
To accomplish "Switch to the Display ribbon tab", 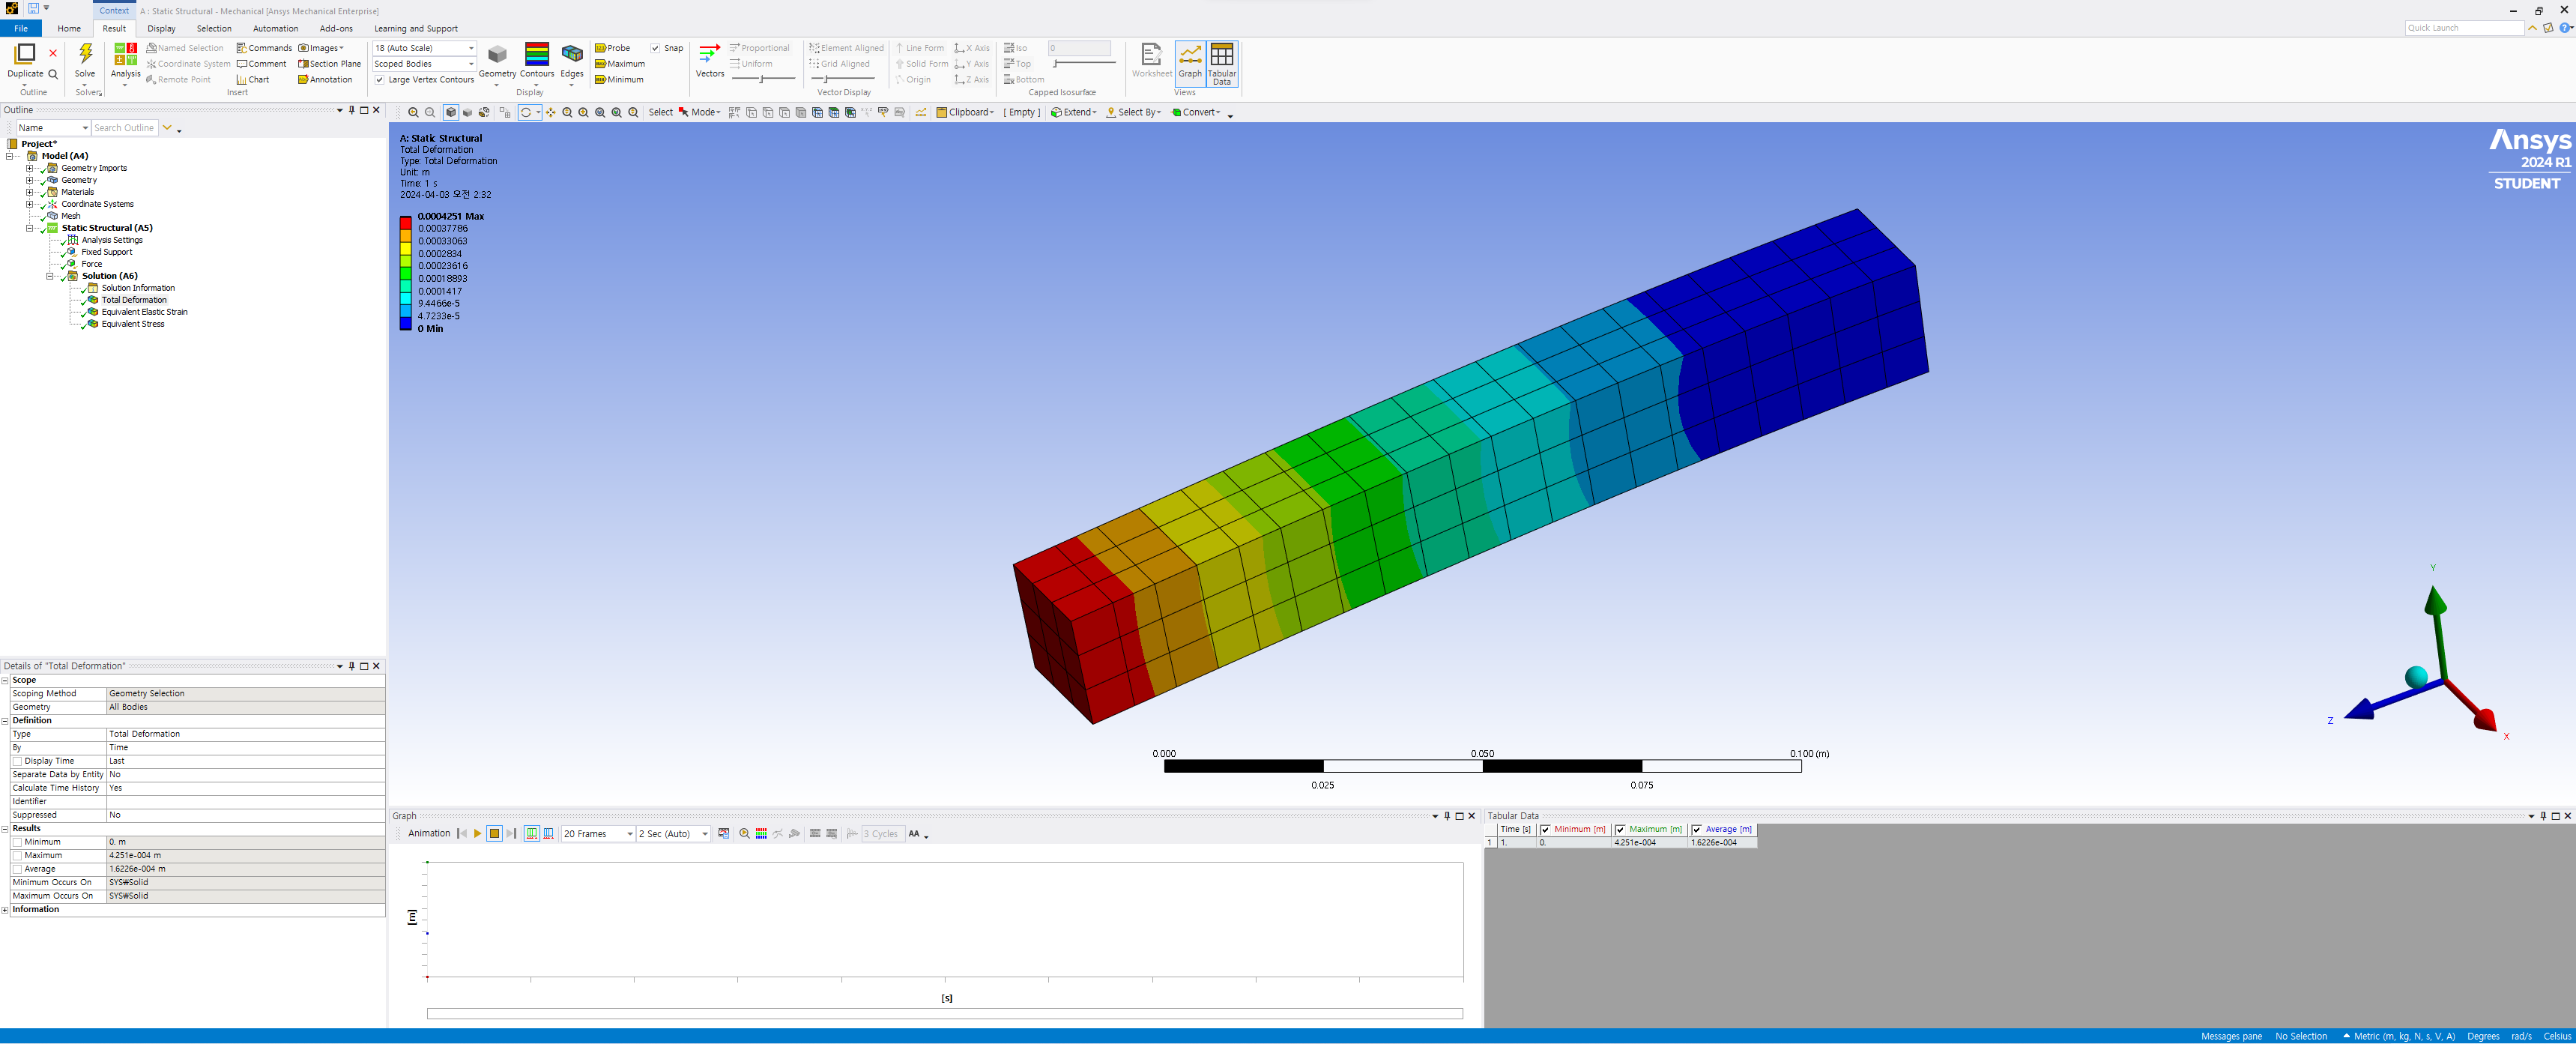I will pyautogui.click(x=161, y=29).
